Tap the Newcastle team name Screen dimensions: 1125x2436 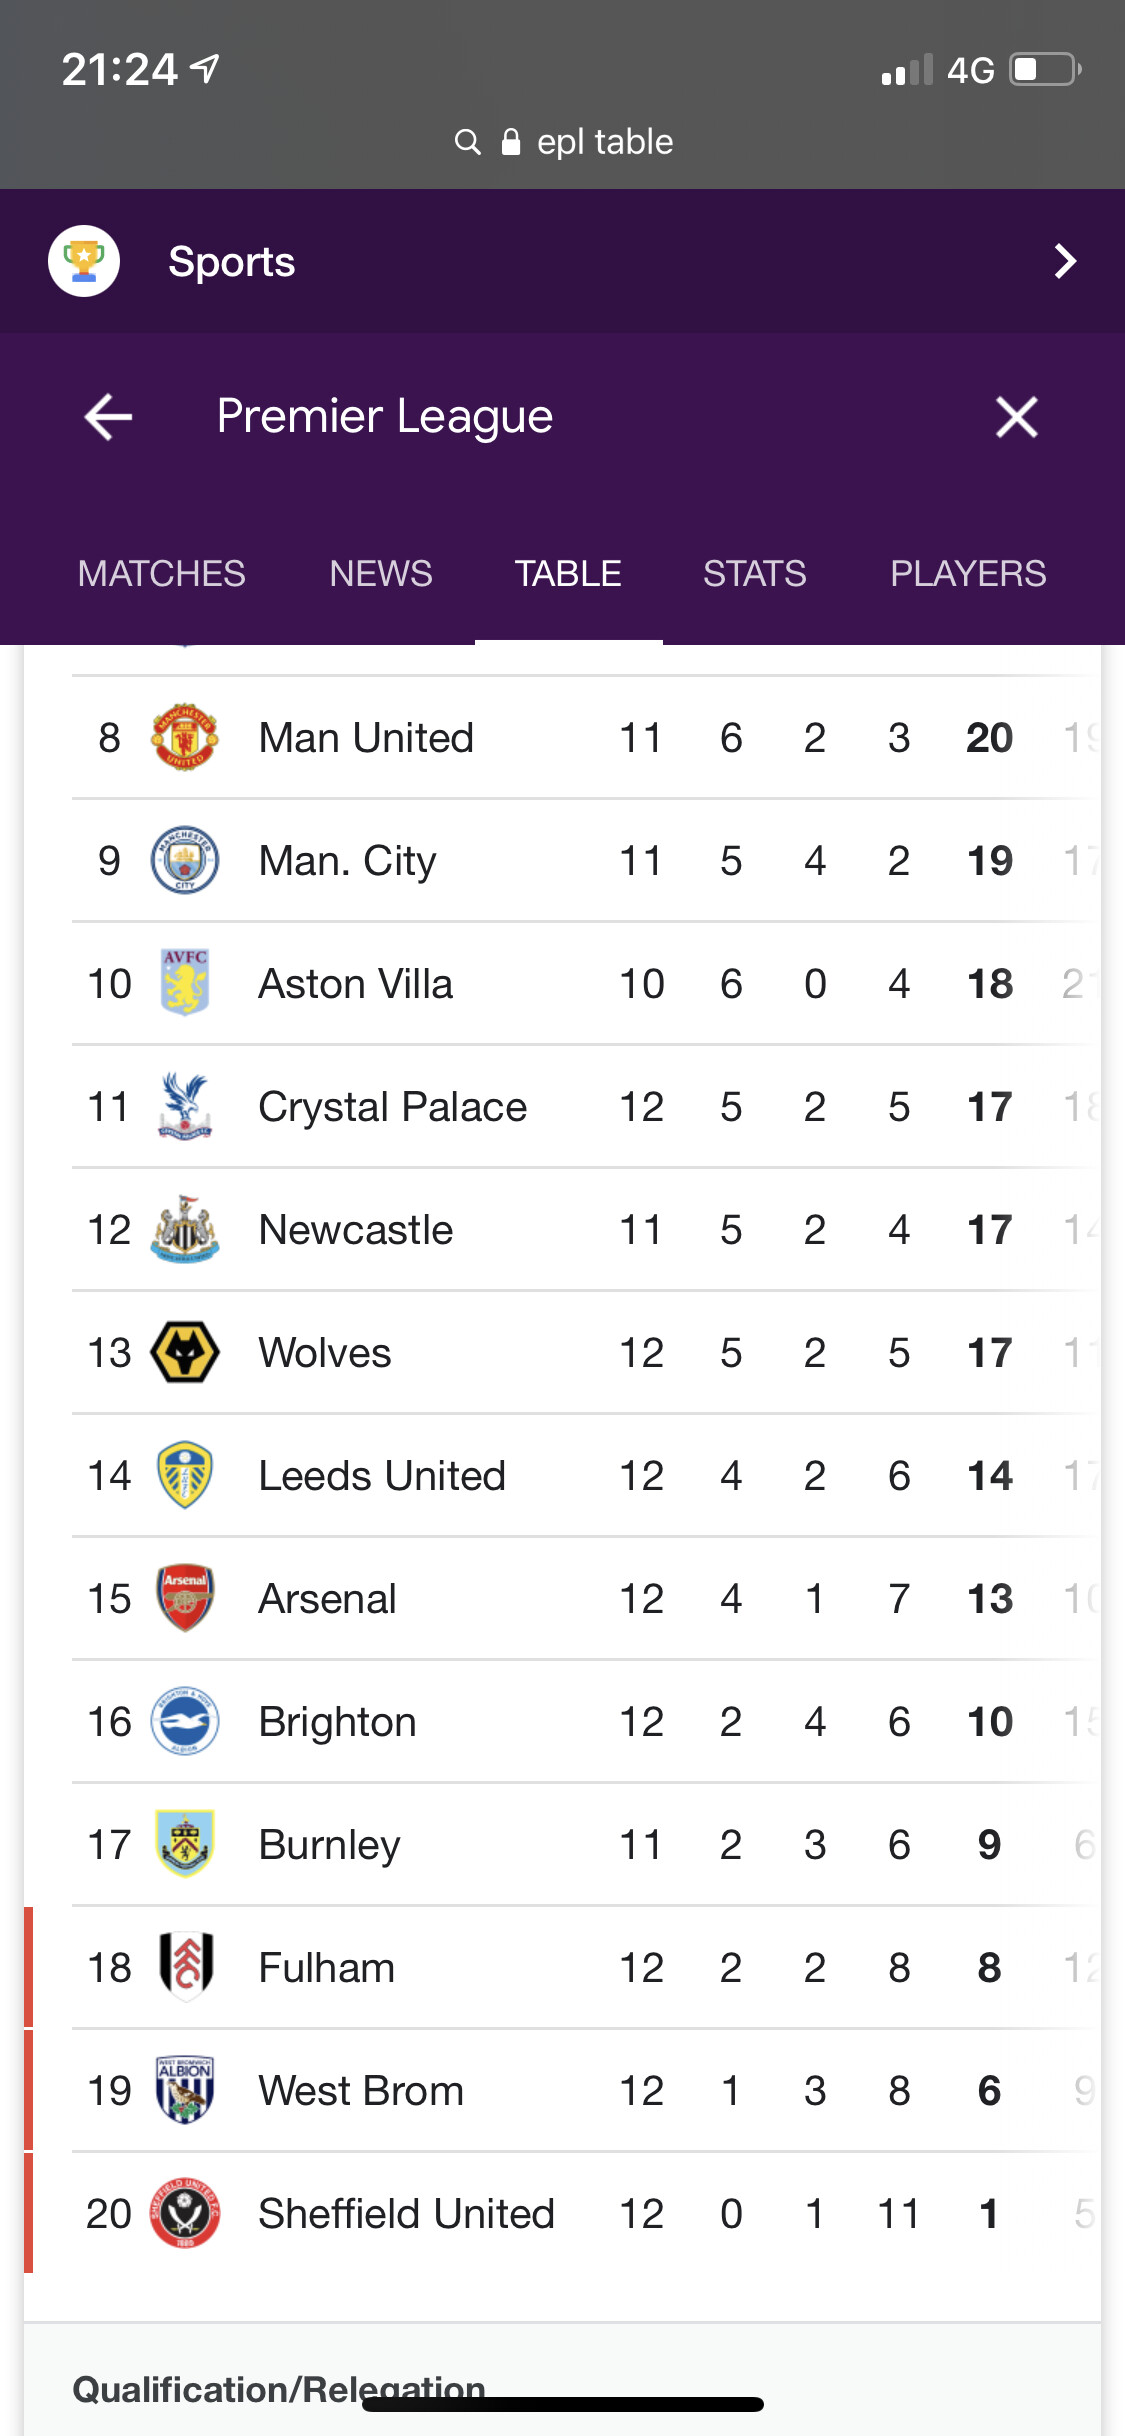click(355, 1230)
